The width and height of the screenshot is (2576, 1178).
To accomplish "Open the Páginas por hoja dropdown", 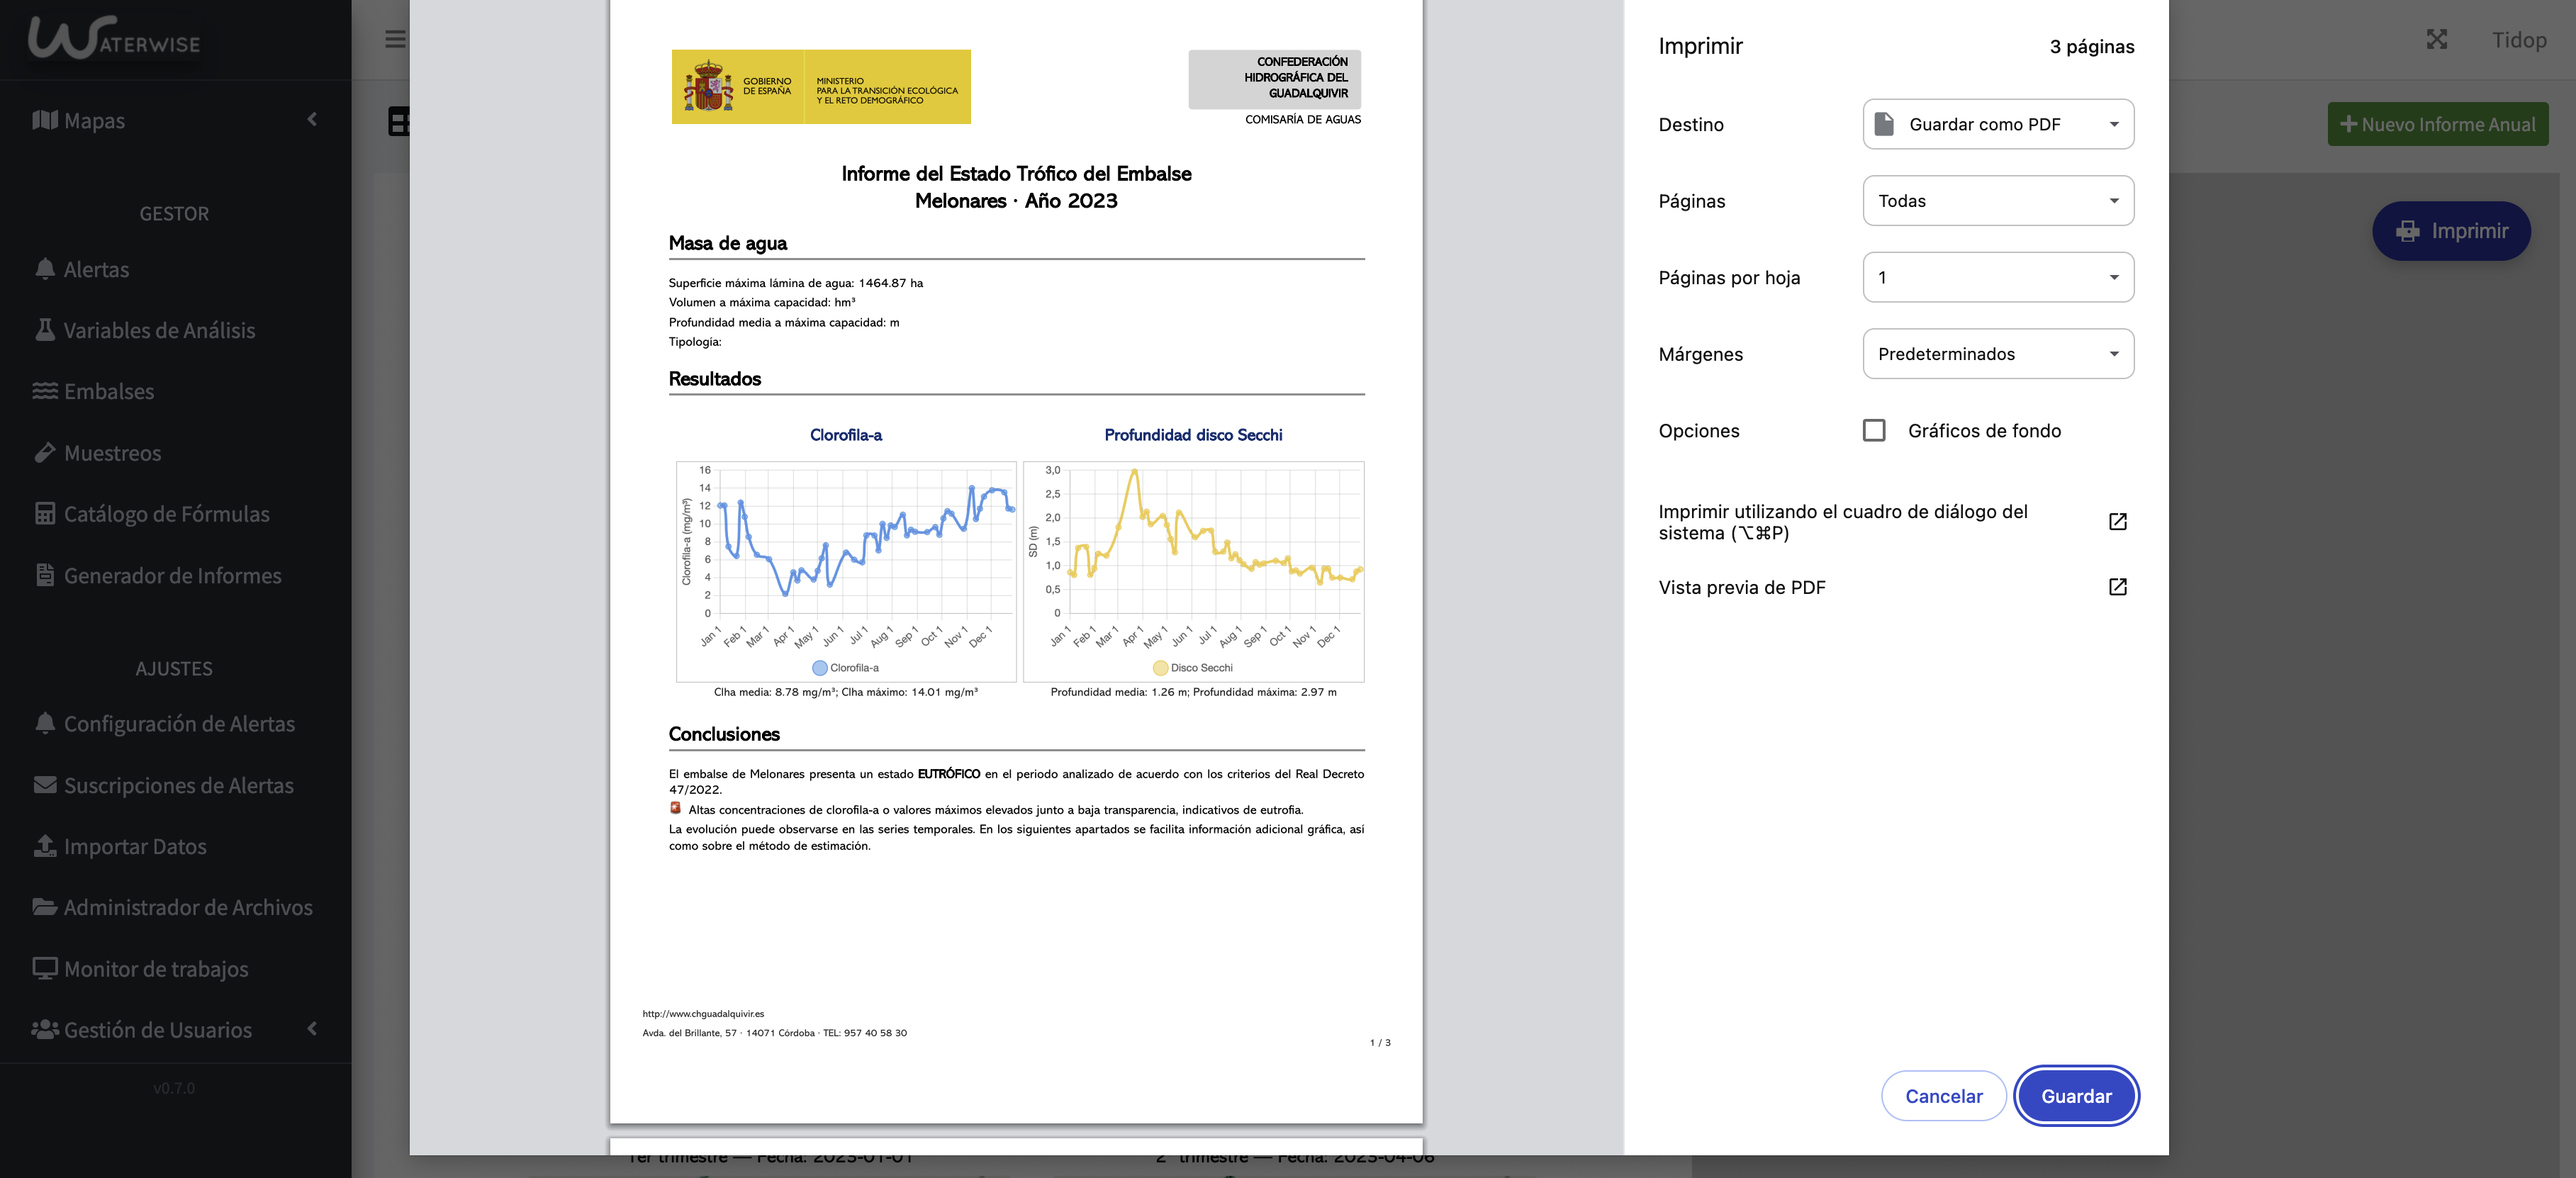I will (1998, 277).
